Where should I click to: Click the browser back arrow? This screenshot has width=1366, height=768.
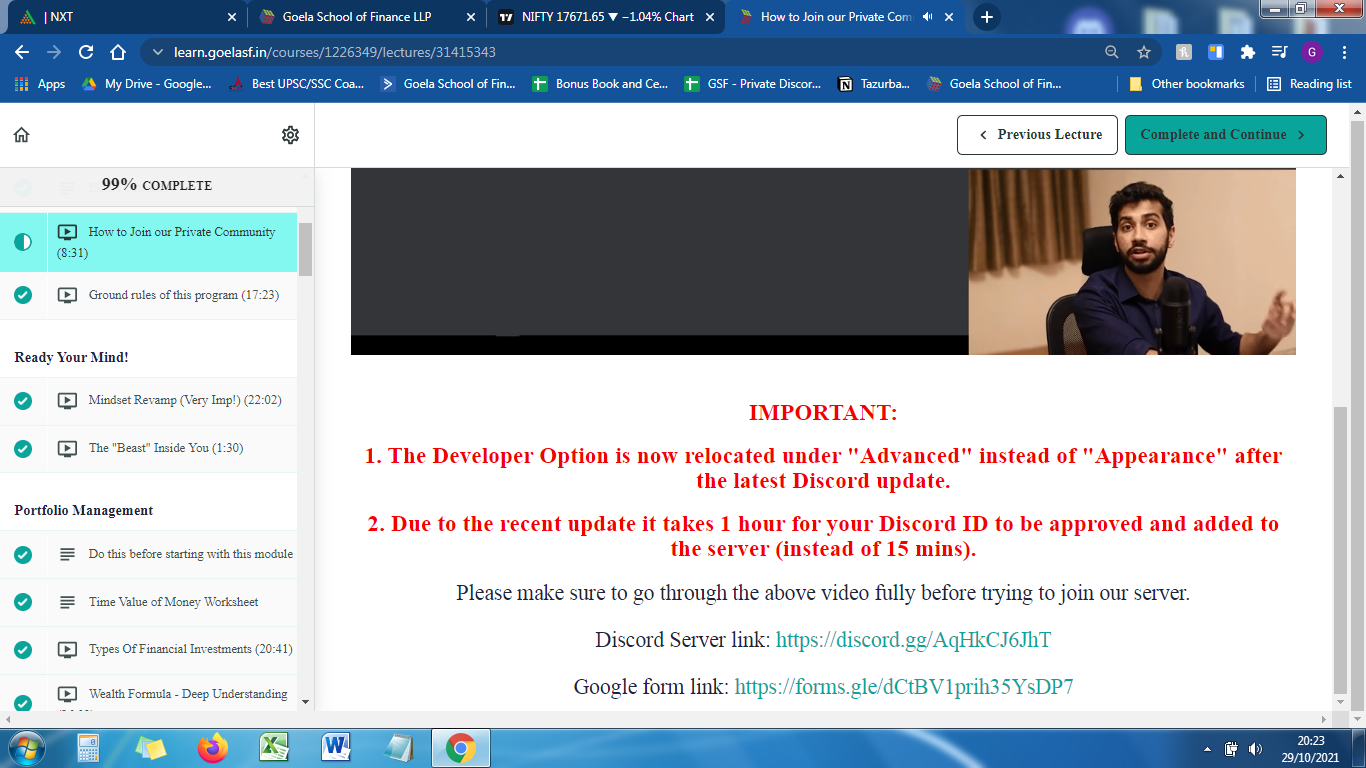point(22,52)
